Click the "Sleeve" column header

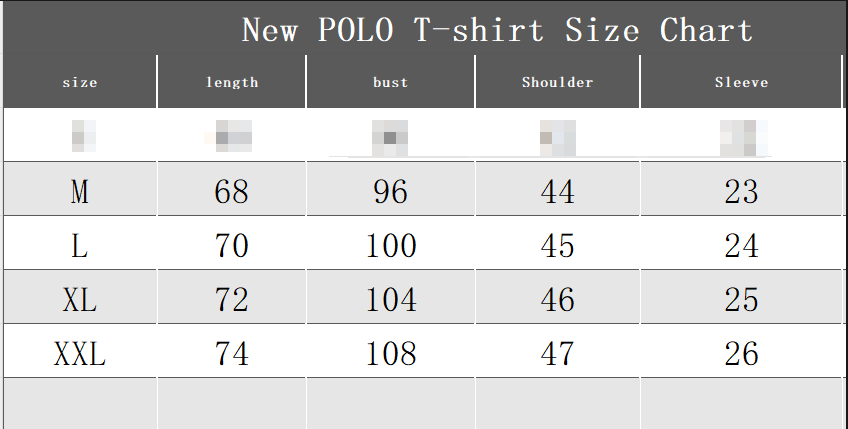pyautogui.click(x=742, y=83)
